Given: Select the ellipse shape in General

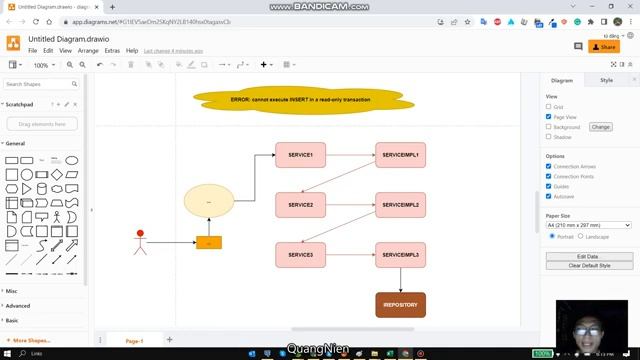Looking at the screenshot, I should tap(72, 160).
